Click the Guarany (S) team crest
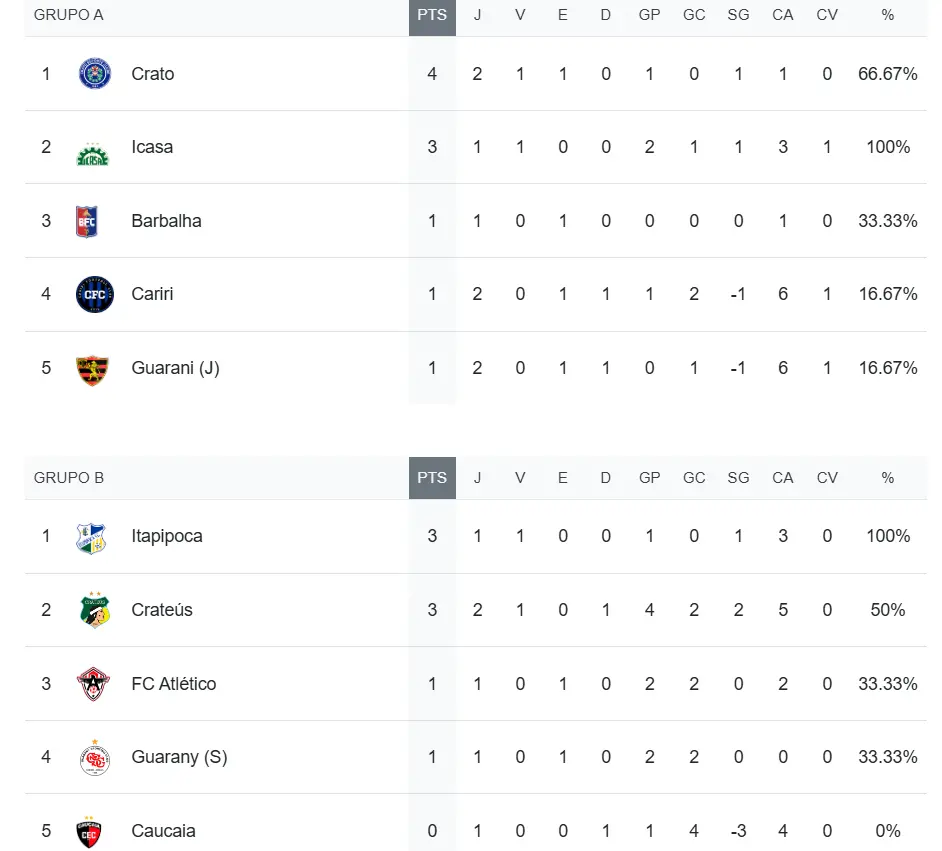This screenshot has height=851, width=942. point(94,757)
